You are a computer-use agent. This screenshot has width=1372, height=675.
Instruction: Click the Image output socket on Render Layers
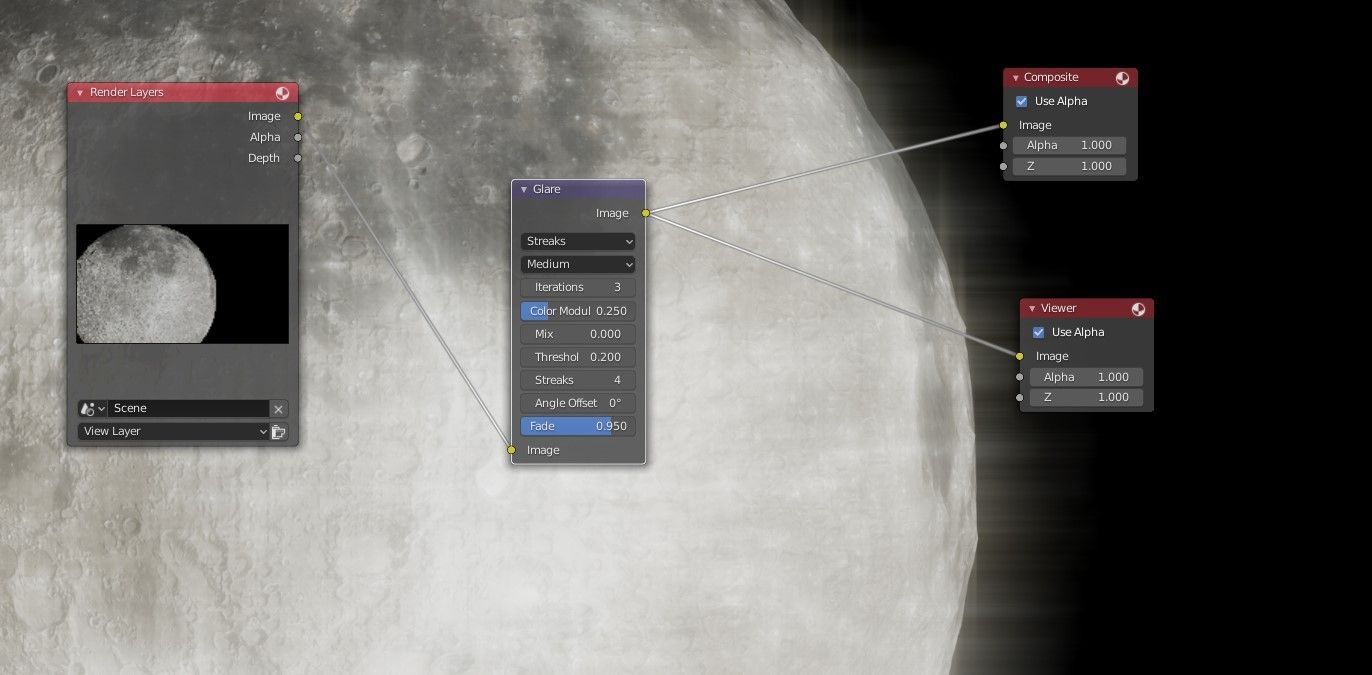pos(297,116)
